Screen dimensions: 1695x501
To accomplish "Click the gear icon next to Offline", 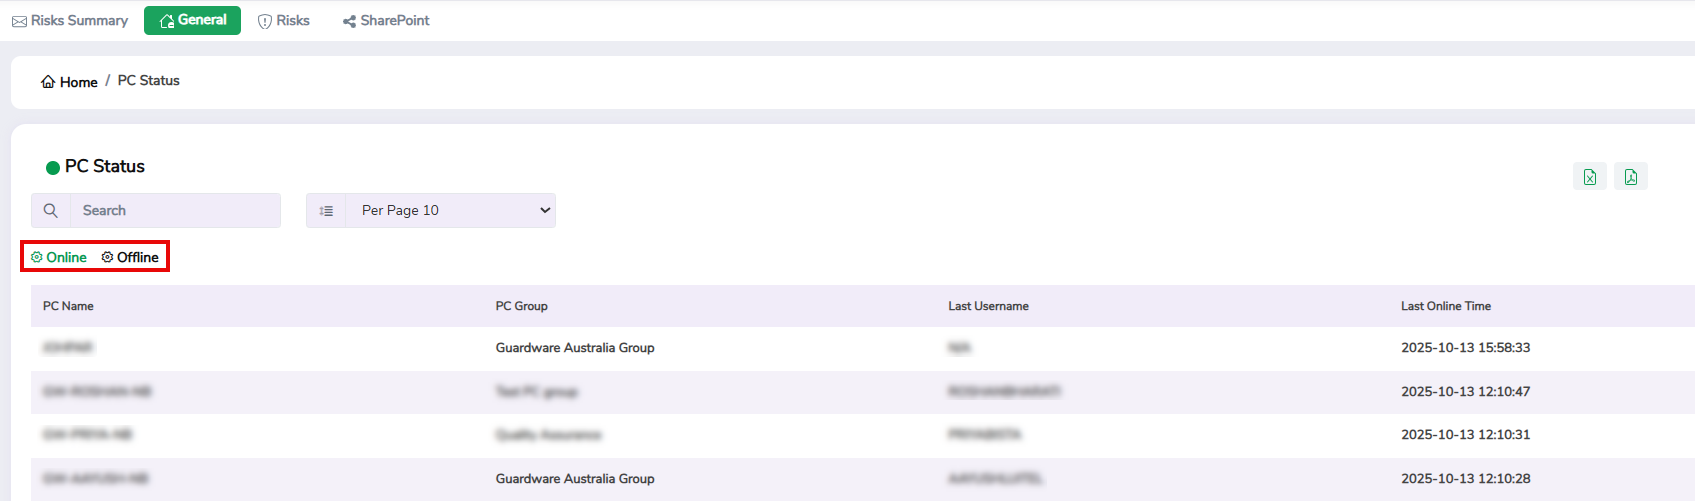I will point(107,257).
